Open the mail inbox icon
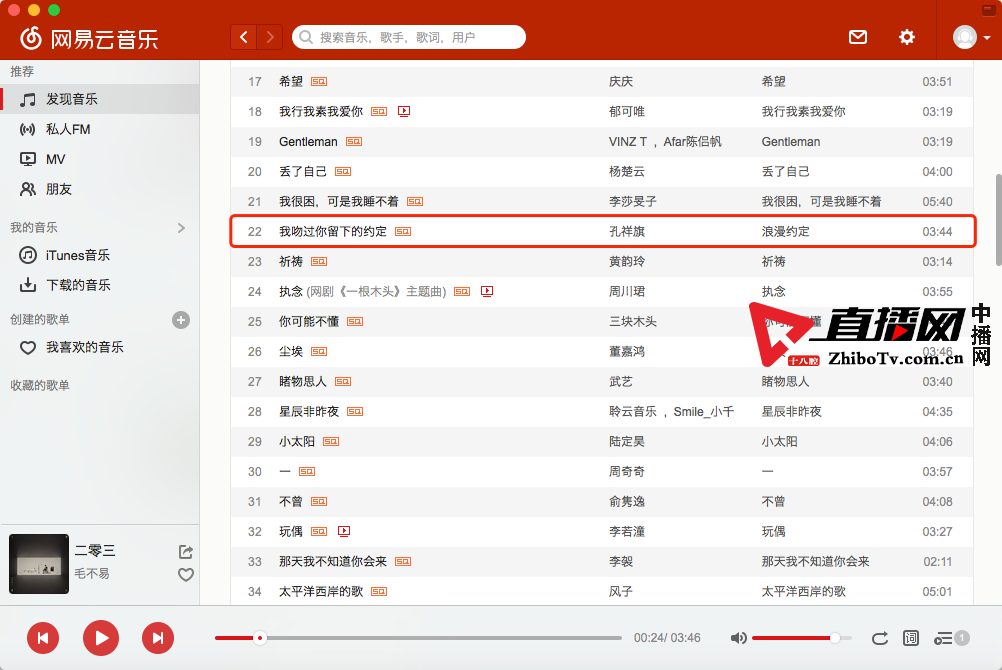The image size is (1002, 670). (x=857, y=37)
